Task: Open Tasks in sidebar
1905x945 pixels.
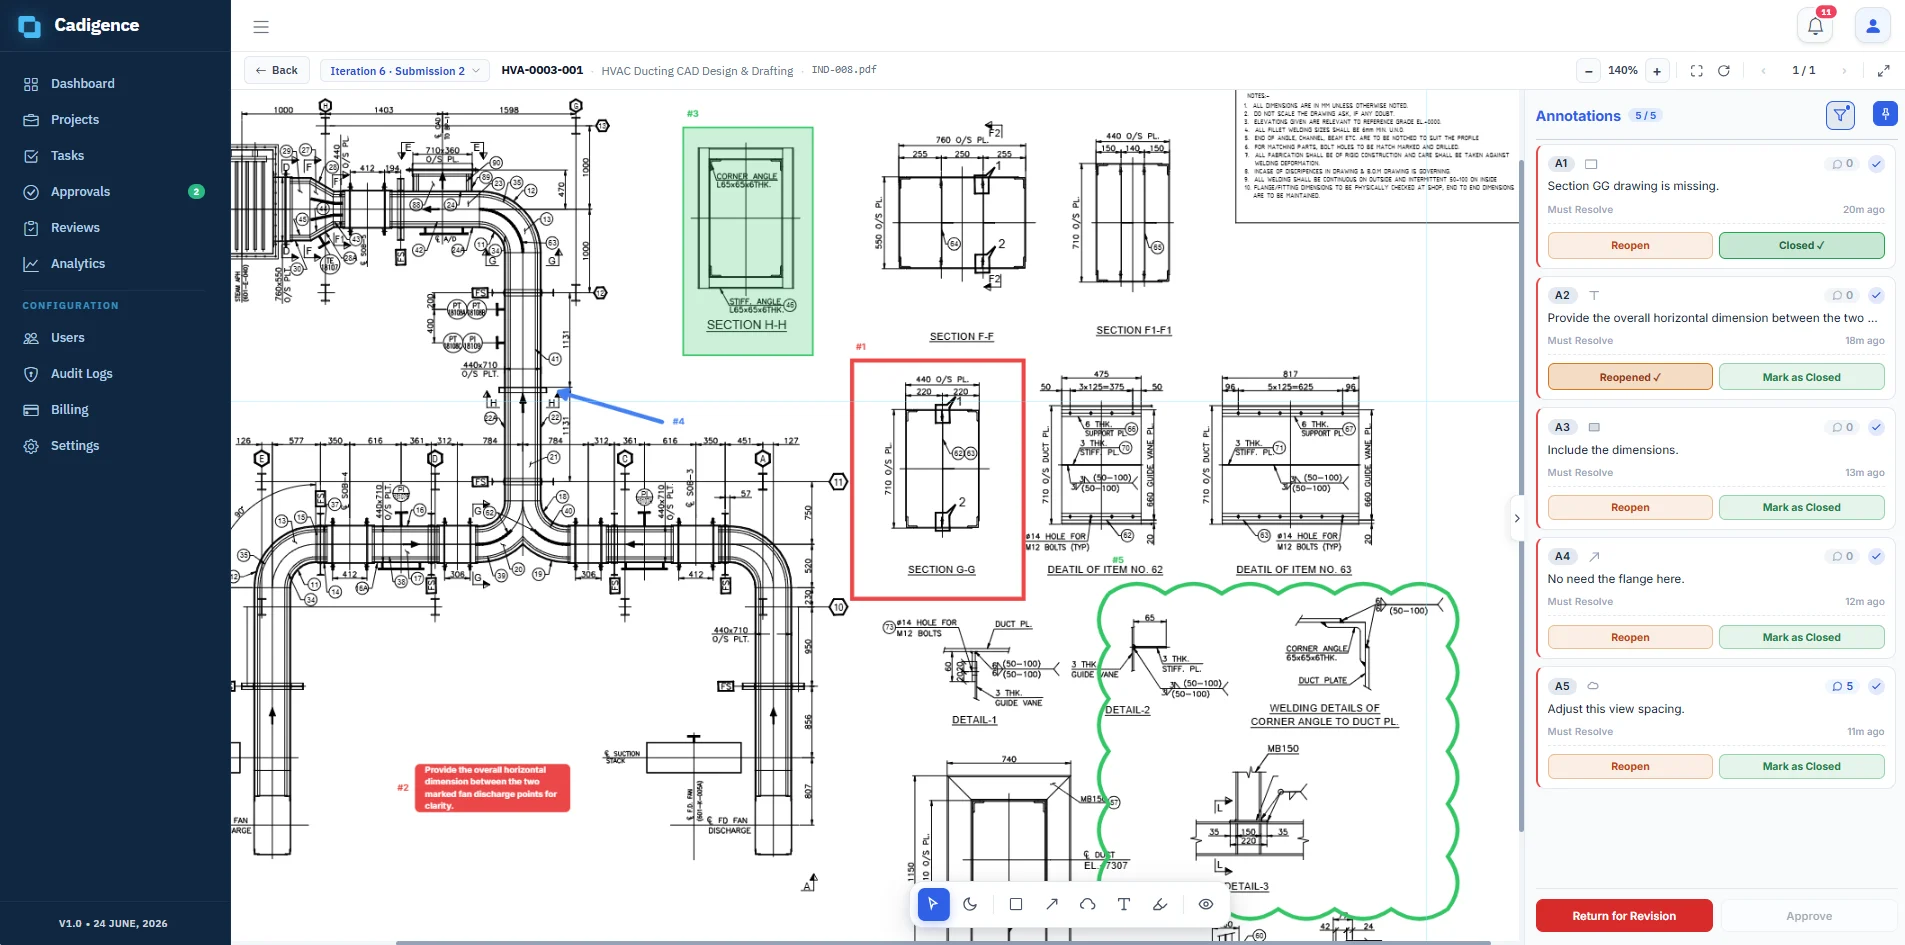Action: coord(115,156)
